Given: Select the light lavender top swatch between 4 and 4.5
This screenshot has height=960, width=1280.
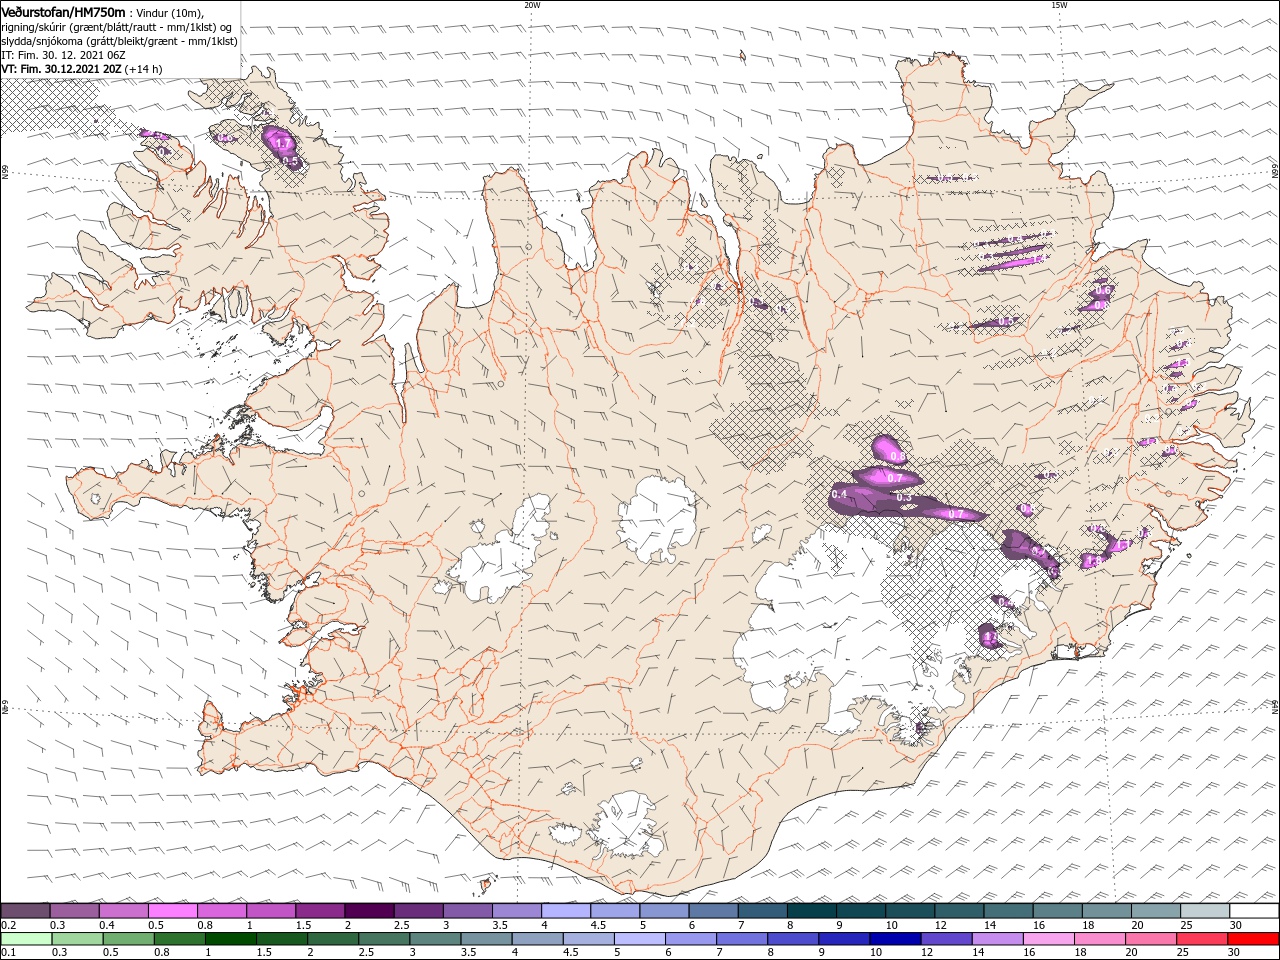Looking at the screenshot, I should pos(566,911).
